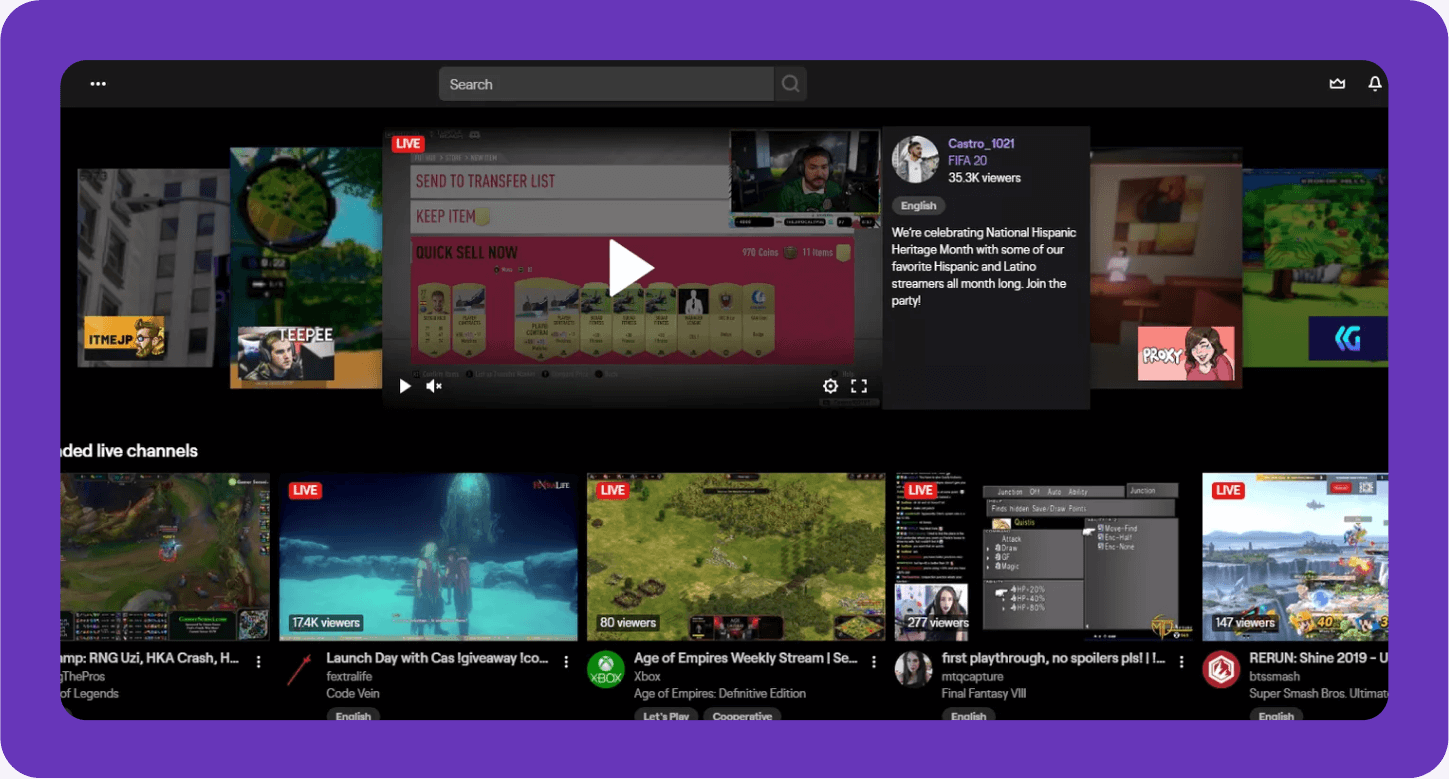1449x779 pixels.
Task: Click the 35.3K viewers text
Action: pyautogui.click(x=984, y=177)
